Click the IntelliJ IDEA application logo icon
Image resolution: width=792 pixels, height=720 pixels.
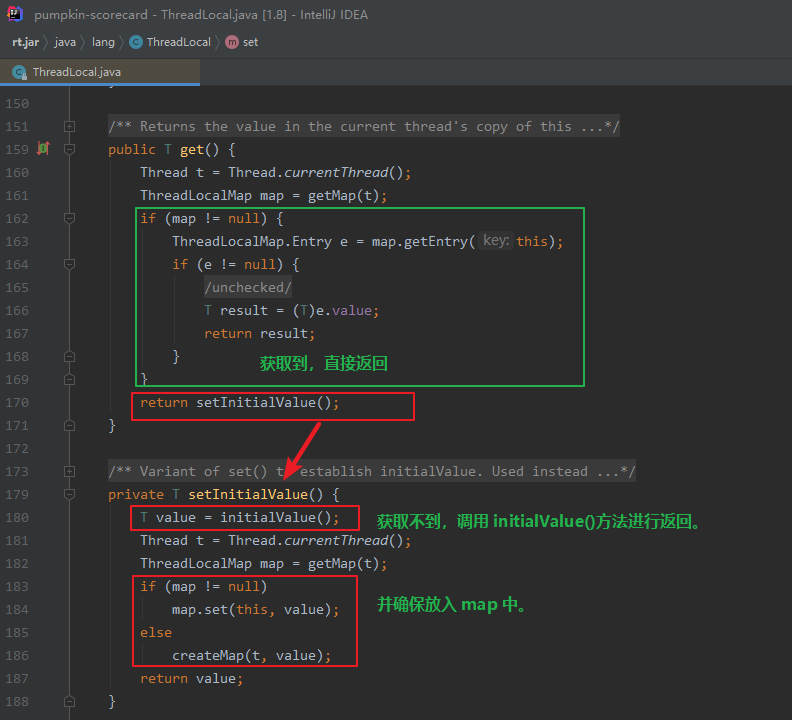pyautogui.click(x=15, y=14)
